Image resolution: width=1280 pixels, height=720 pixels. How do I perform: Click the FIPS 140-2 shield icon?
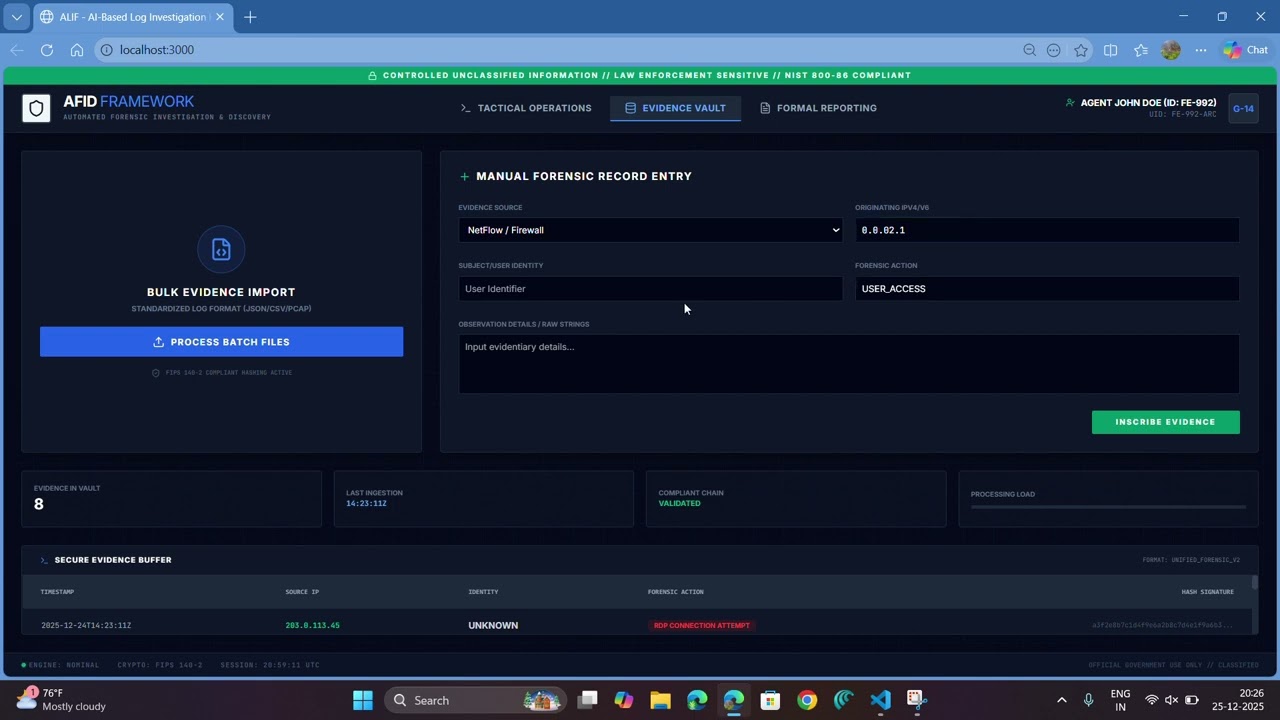click(155, 373)
